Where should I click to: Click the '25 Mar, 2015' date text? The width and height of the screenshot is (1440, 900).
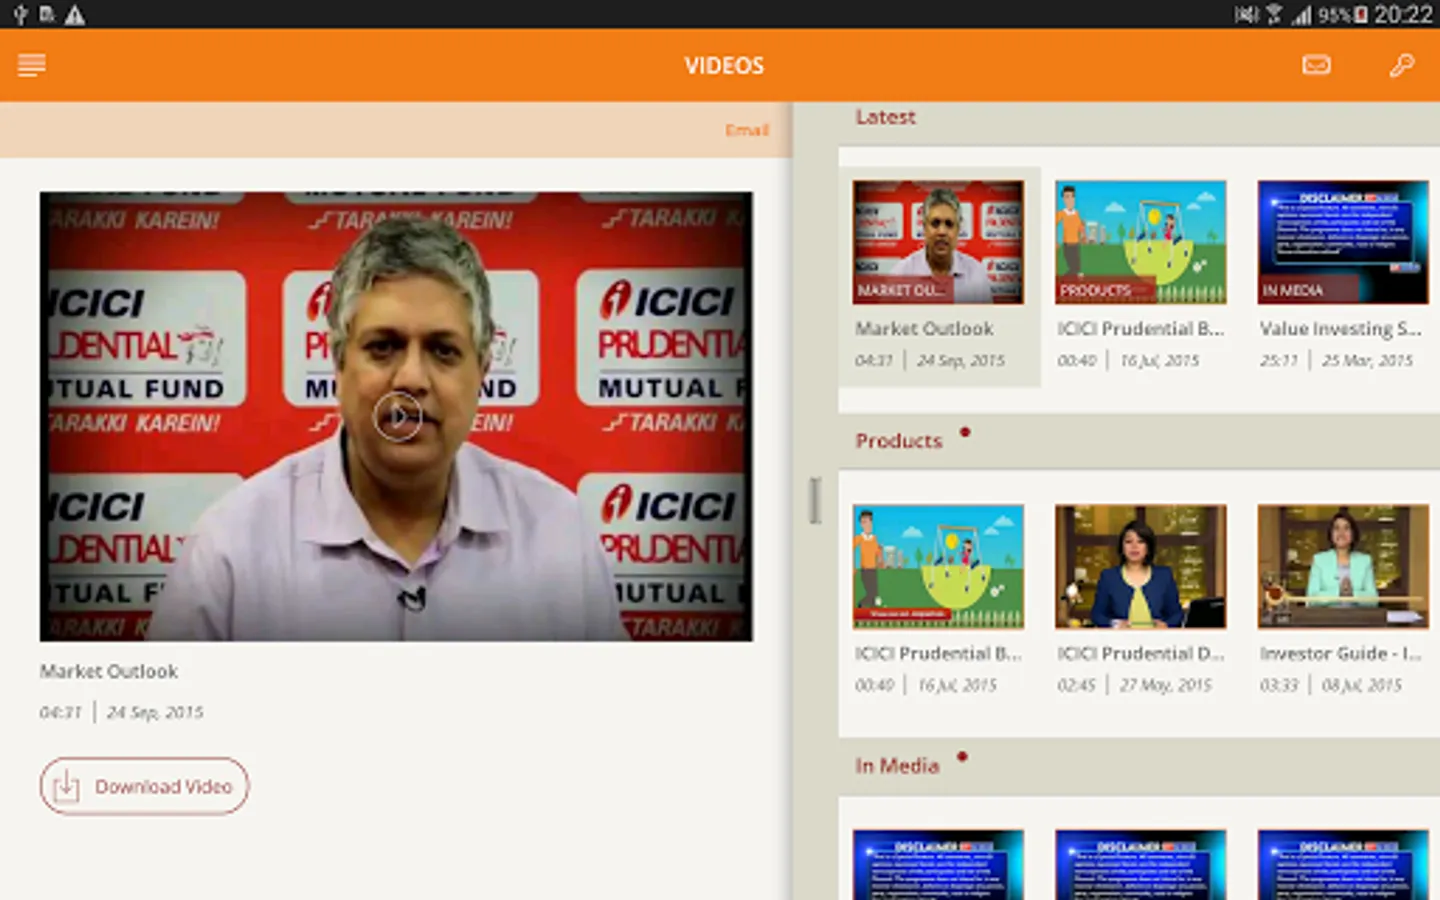(x=1367, y=360)
